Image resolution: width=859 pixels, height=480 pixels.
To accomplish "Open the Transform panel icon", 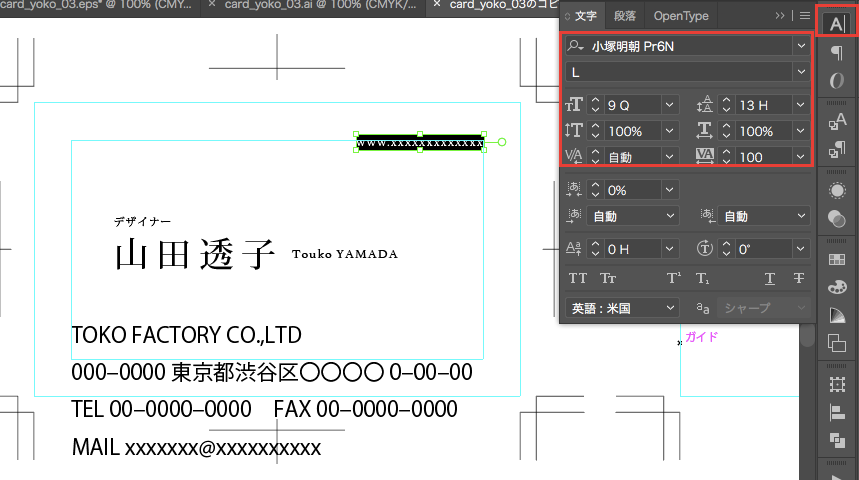I will [836, 383].
